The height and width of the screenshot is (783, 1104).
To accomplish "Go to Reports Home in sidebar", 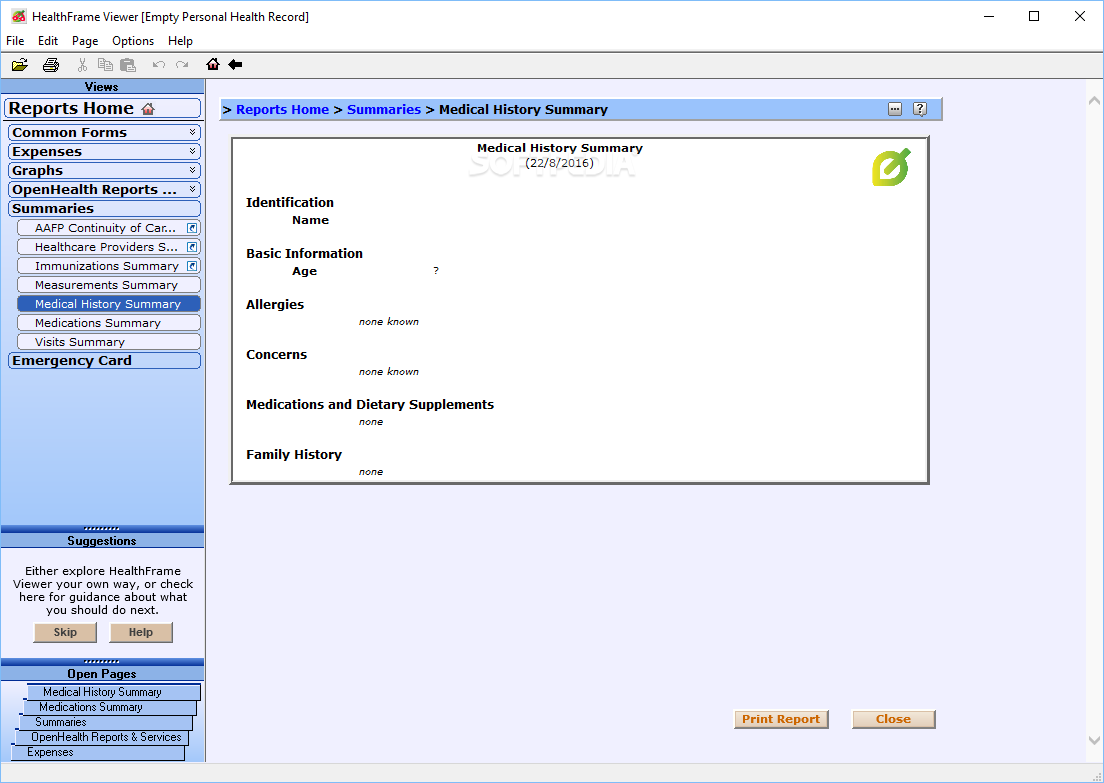I will (x=103, y=108).
